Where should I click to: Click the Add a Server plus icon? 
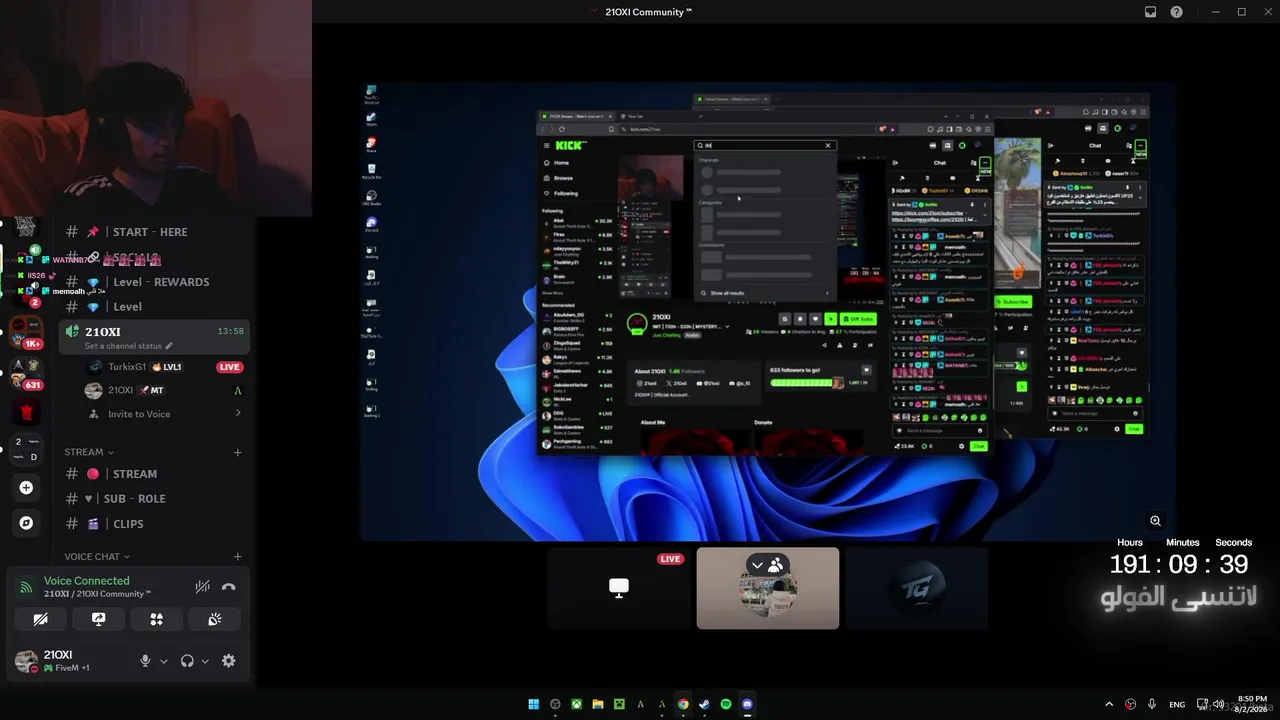point(26,488)
